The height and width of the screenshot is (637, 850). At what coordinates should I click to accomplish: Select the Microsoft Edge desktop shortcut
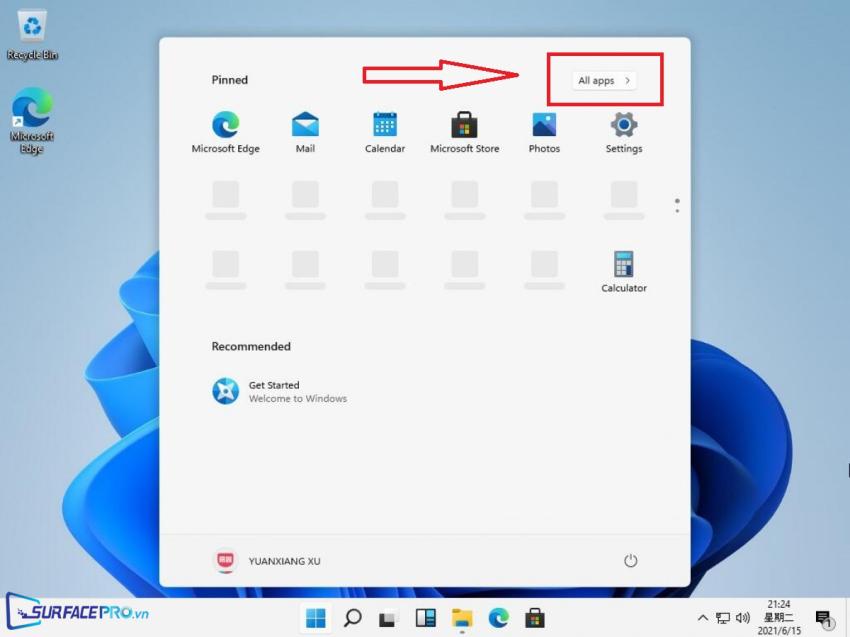coord(32,121)
